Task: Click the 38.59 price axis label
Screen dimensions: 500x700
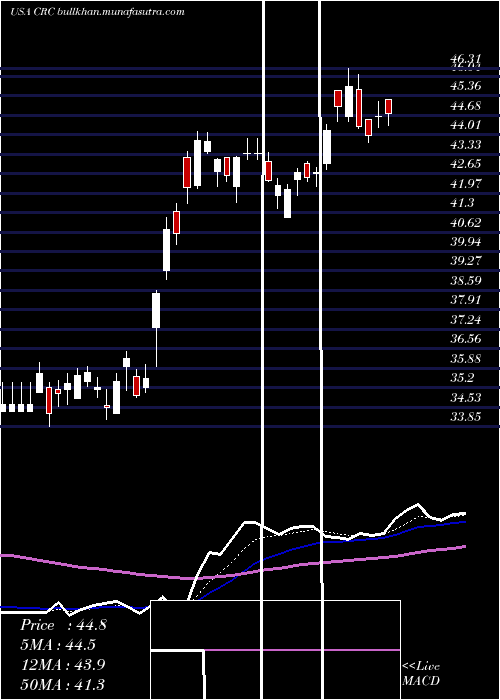Action: click(x=466, y=280)
